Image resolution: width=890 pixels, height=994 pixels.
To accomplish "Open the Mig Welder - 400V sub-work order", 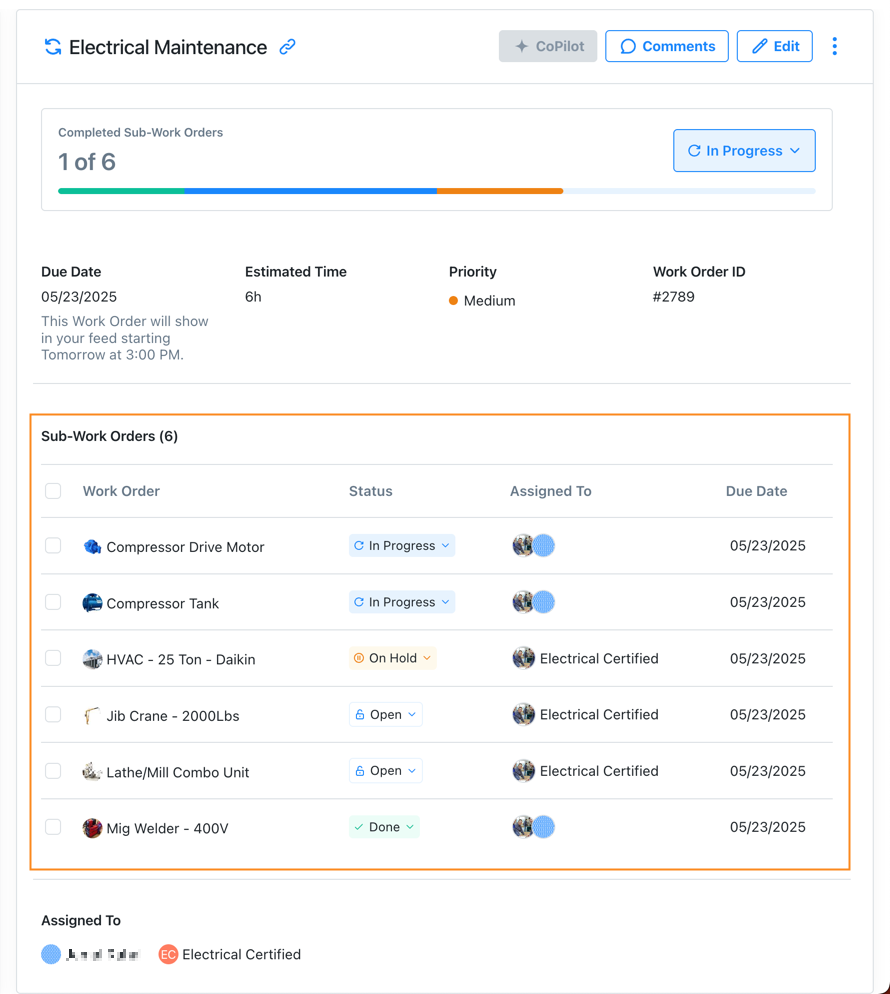I will click(167, 828).
